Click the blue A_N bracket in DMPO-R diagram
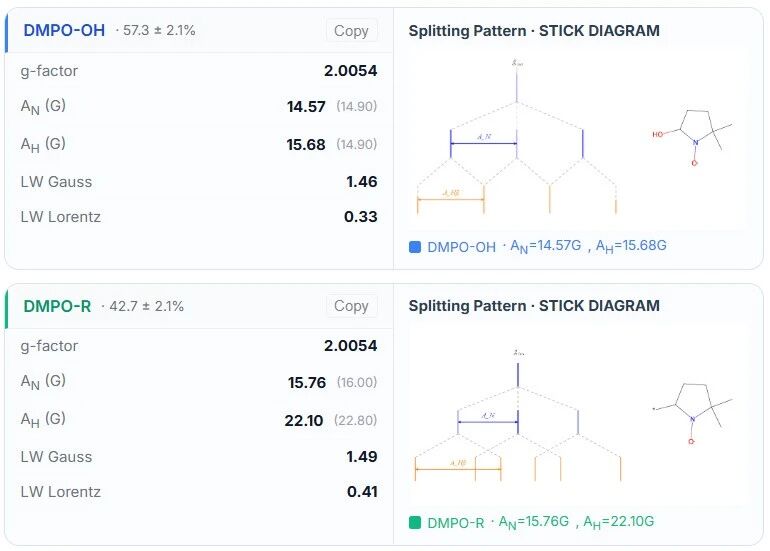Image resolution: width=770 pixels, height=551 pixels. pyautogui.click(x=487, y=422)
